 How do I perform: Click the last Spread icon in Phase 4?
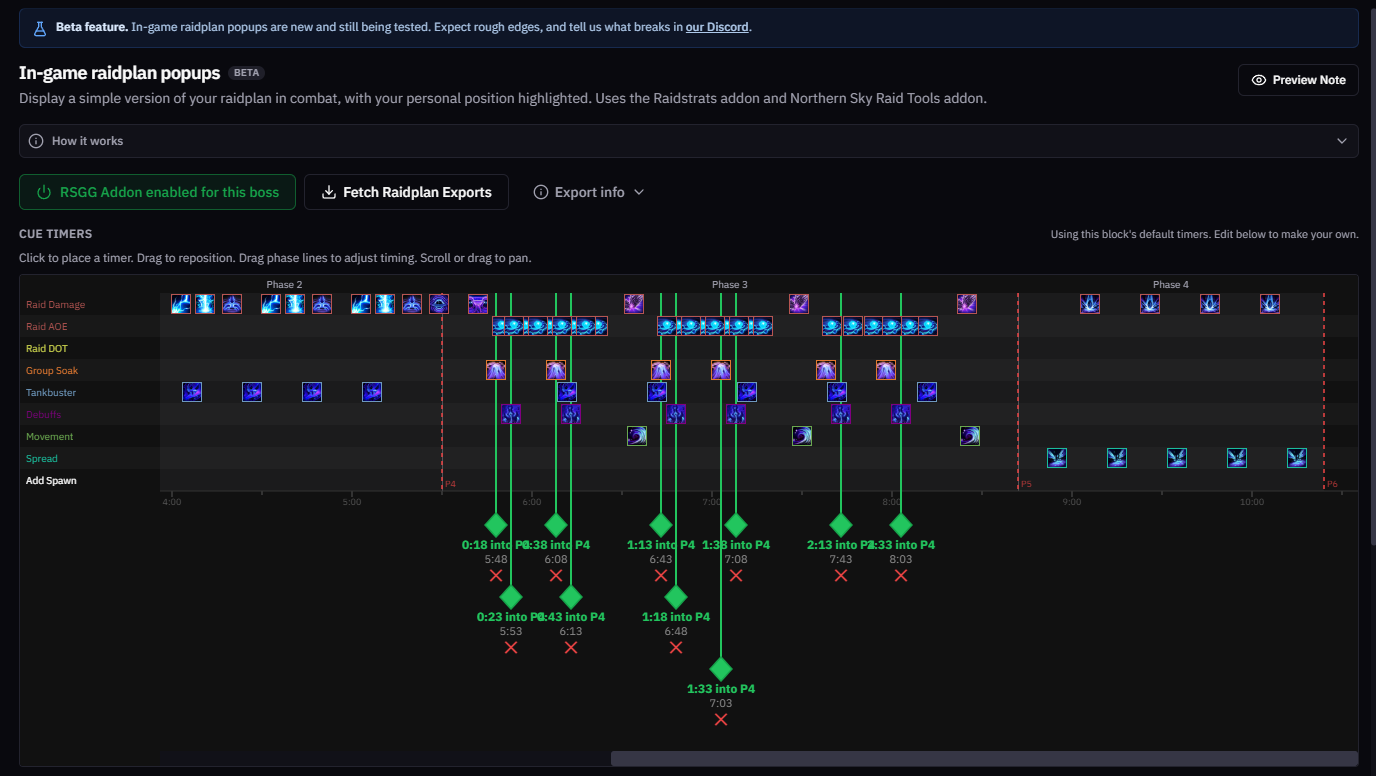coord(1297,458)
